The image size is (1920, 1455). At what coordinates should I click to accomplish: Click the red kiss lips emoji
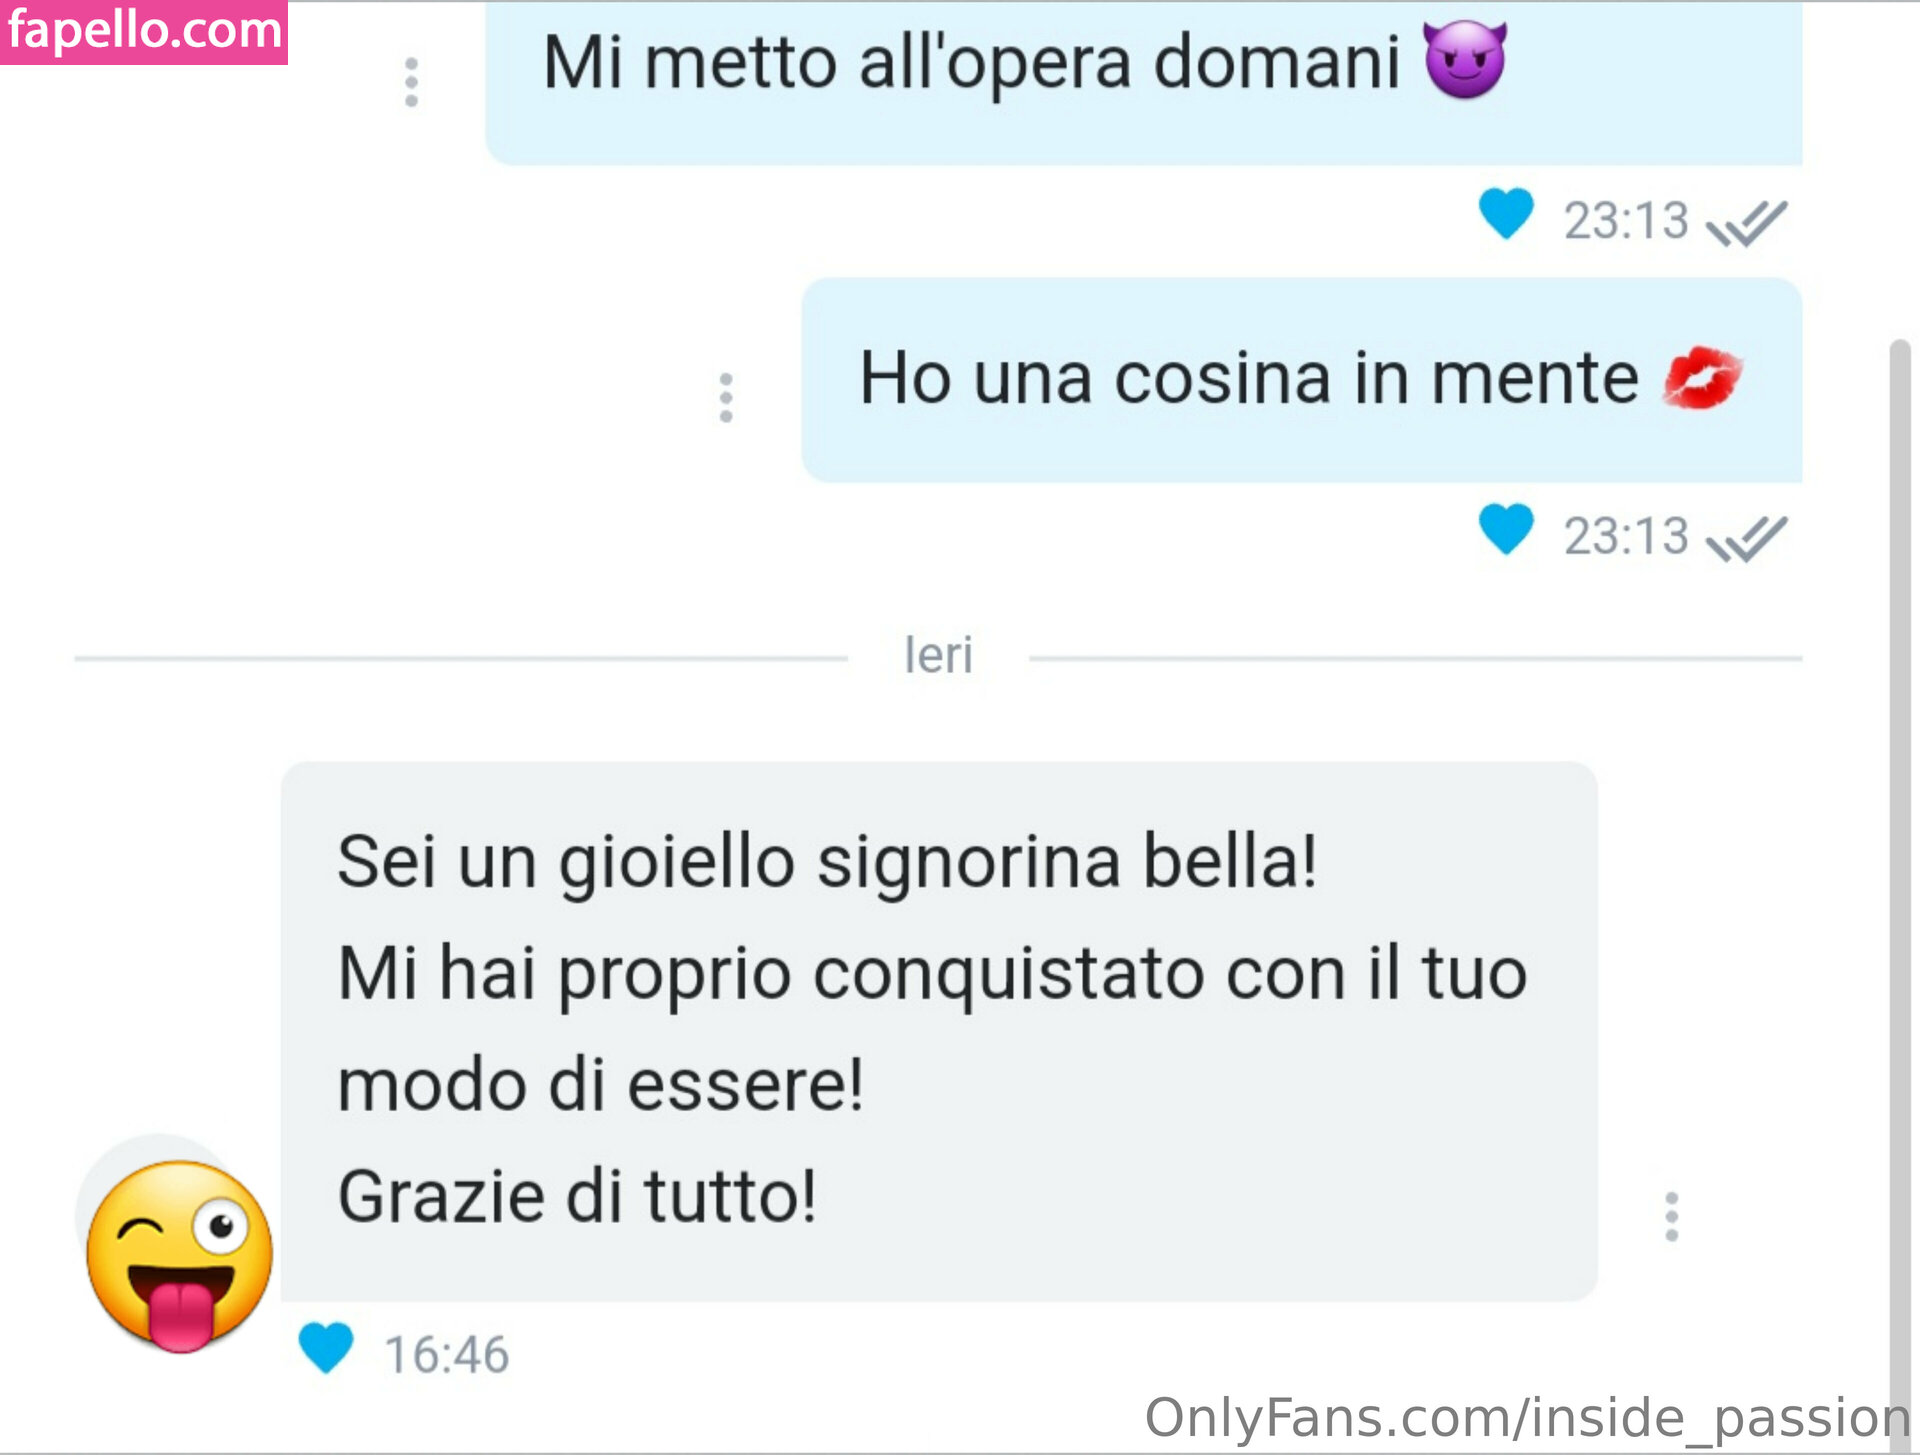coord(1702,378)
